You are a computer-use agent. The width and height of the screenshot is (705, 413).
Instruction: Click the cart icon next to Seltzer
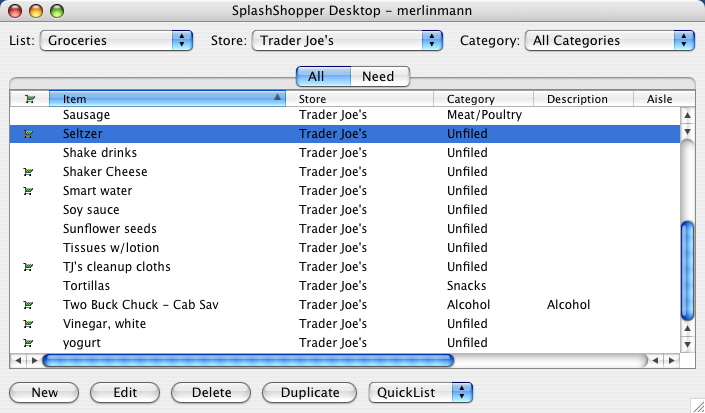pyautogui.click(x=28, y=134)
